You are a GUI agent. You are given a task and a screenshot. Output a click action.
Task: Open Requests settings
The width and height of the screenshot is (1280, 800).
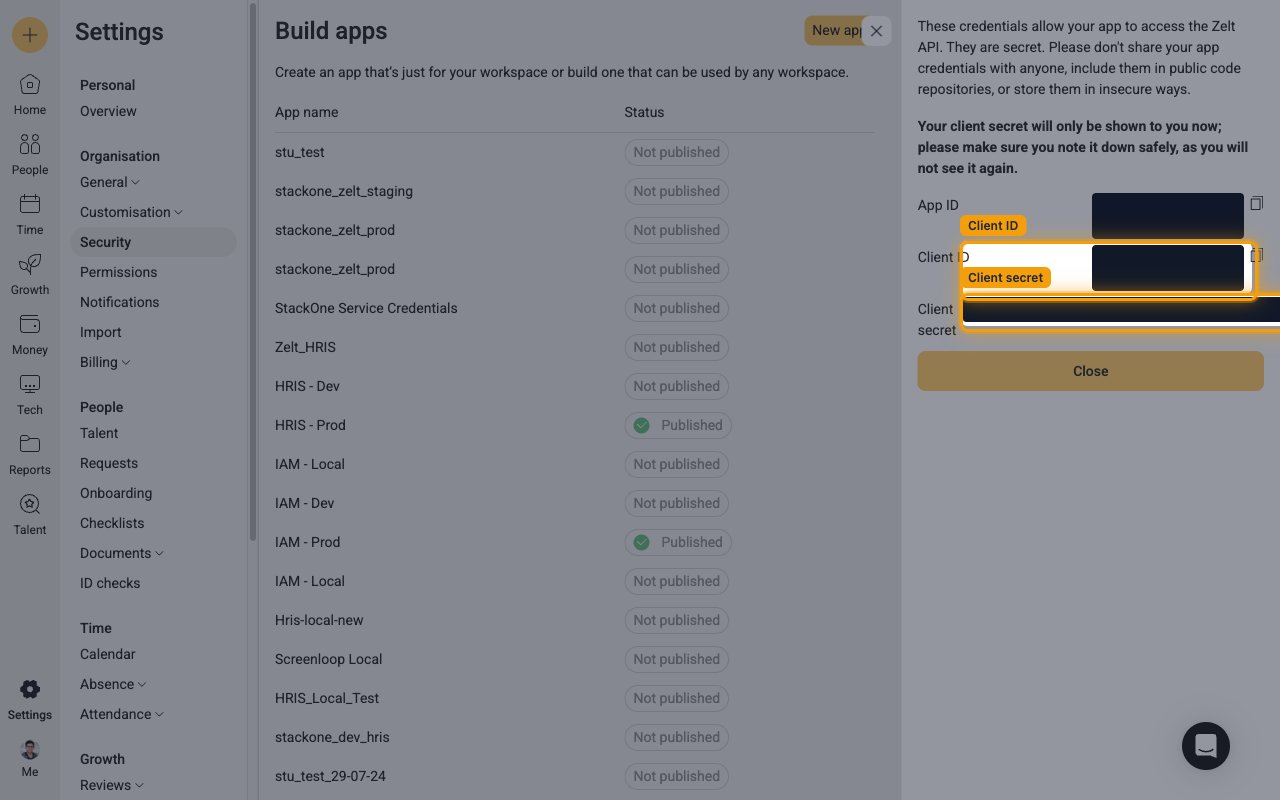109,463
